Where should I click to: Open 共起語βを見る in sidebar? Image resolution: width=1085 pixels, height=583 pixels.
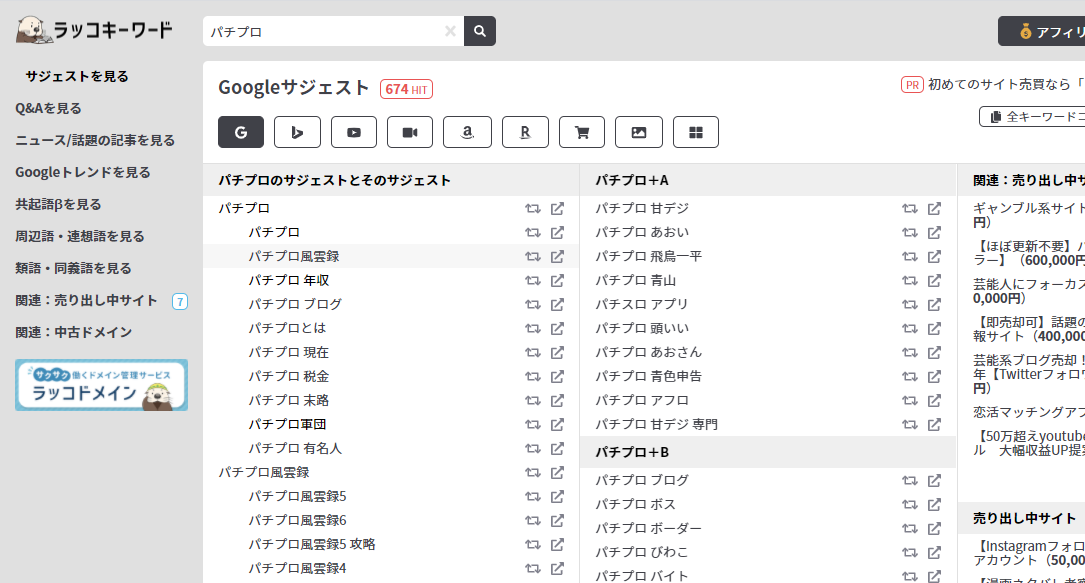58,204
